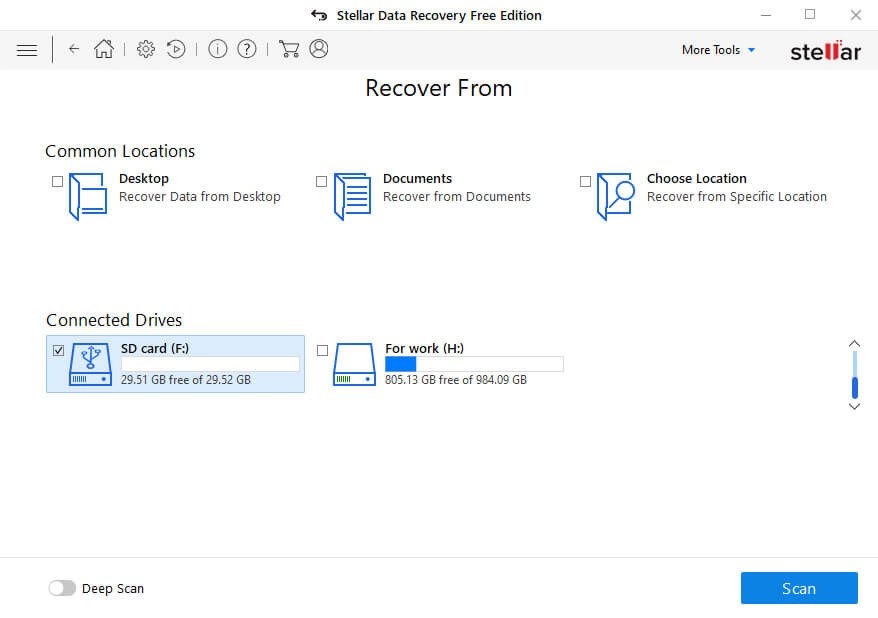The width and height of the screenshot is (878, 618).
Task: Click the blue usage bar of For work (H:)
Action: tap(400, 364)
